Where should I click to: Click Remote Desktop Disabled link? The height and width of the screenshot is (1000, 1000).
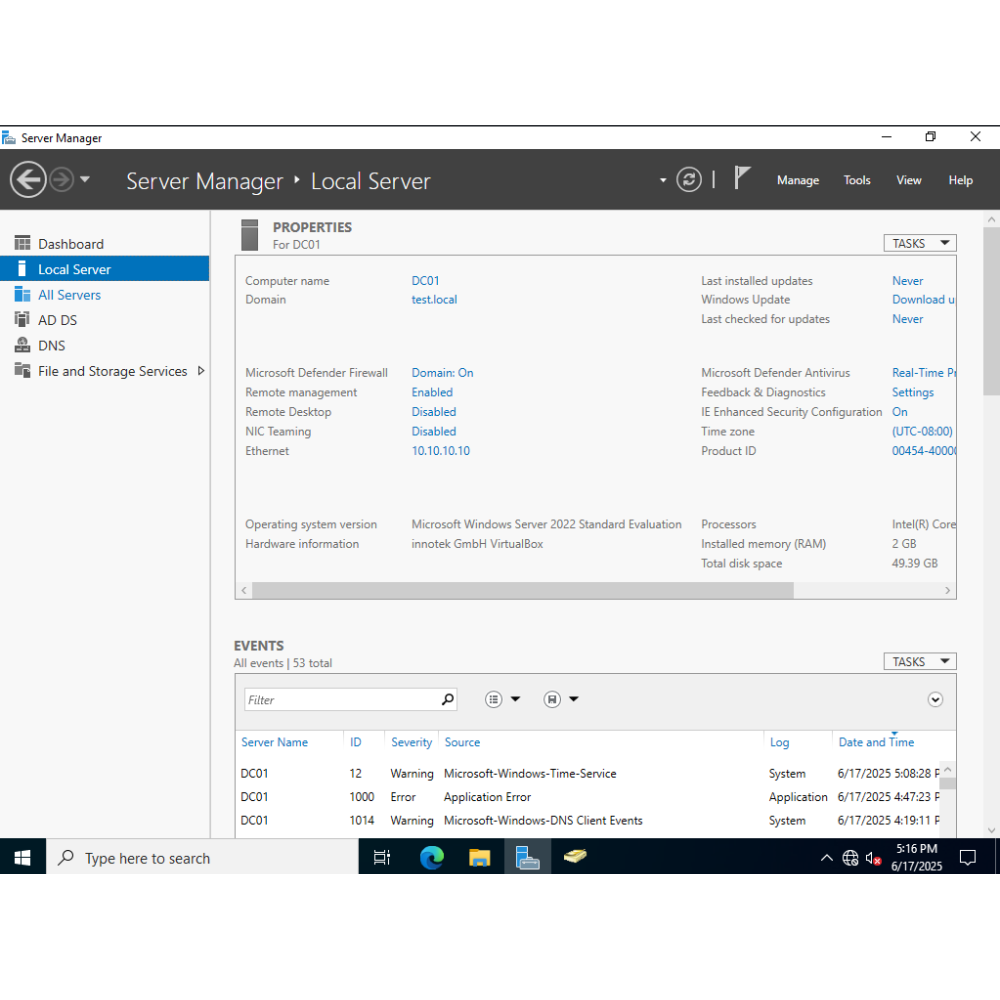click(x=434, y=412)
